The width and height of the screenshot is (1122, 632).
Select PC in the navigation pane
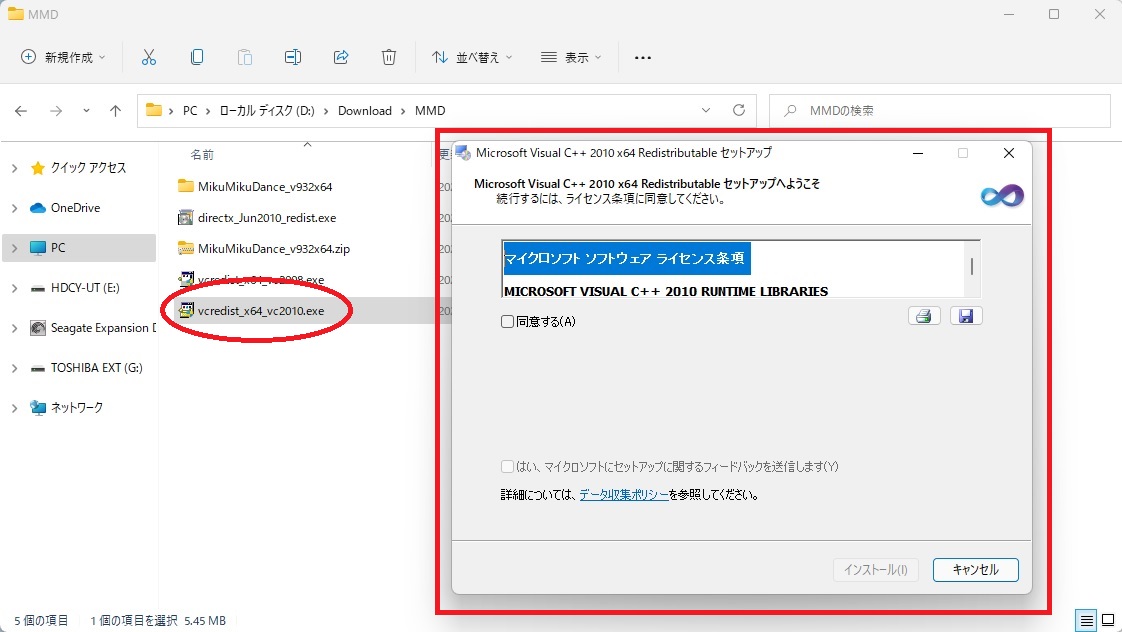58,248
